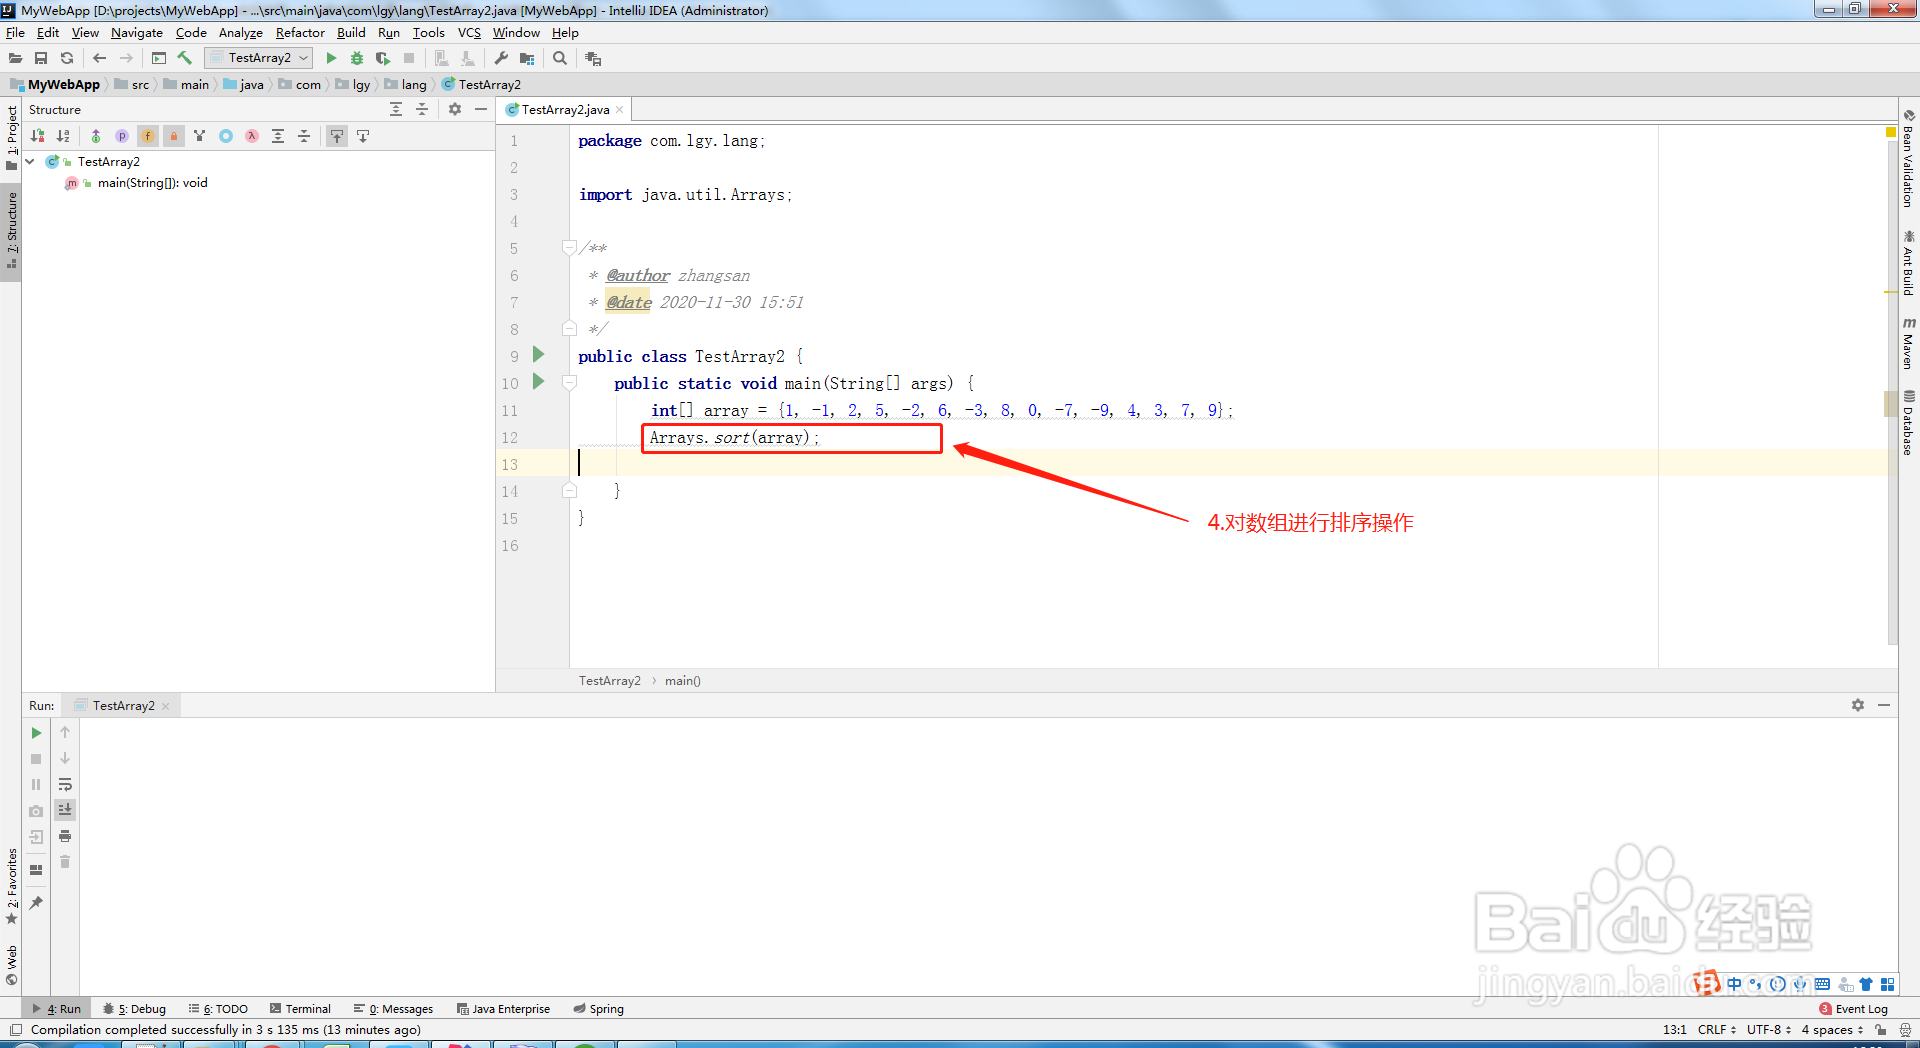
Task: Toggle Show non-public lock filter
Action: coord(174,136)
